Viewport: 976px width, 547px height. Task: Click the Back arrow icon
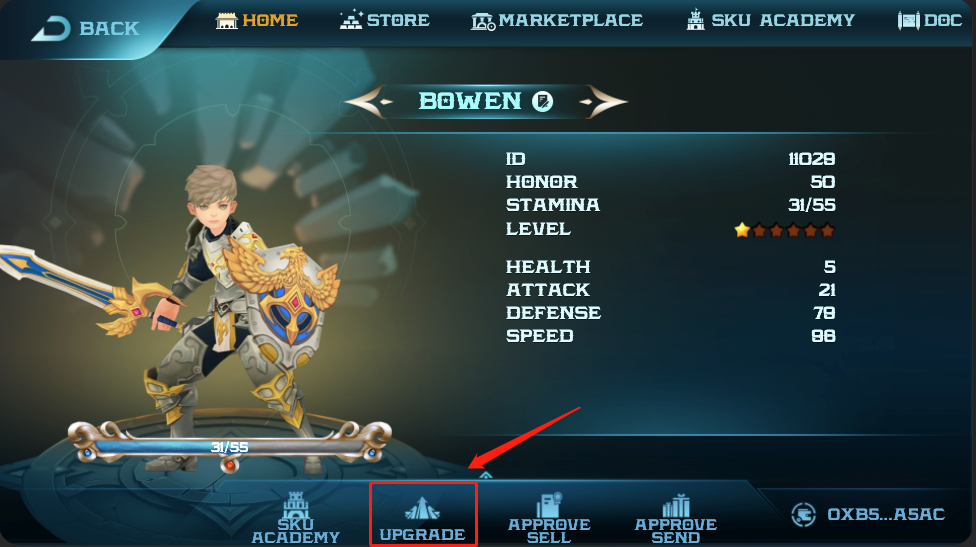(50, 29)
